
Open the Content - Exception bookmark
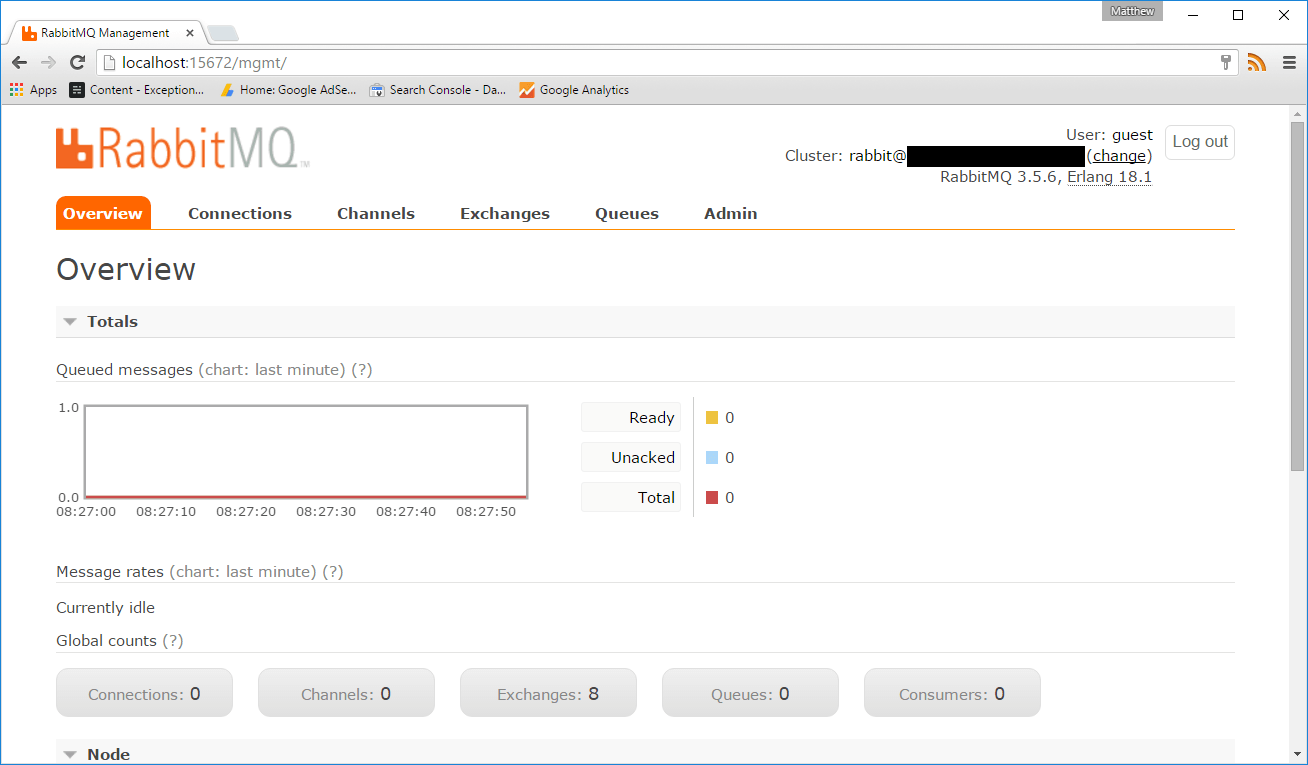point(137,90)
